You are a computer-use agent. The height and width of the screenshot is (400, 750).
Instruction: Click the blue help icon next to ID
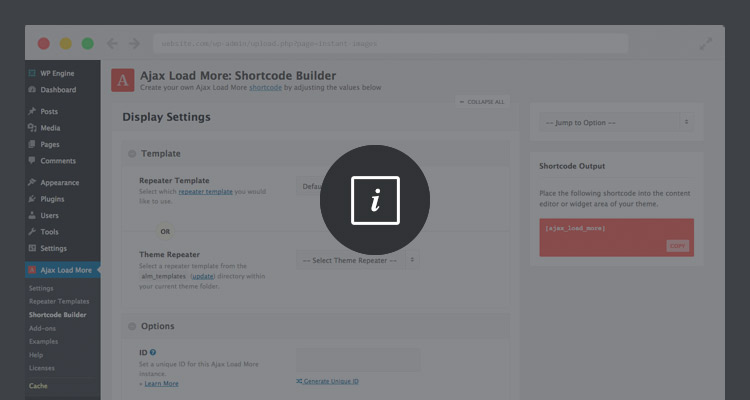point(153,352)
